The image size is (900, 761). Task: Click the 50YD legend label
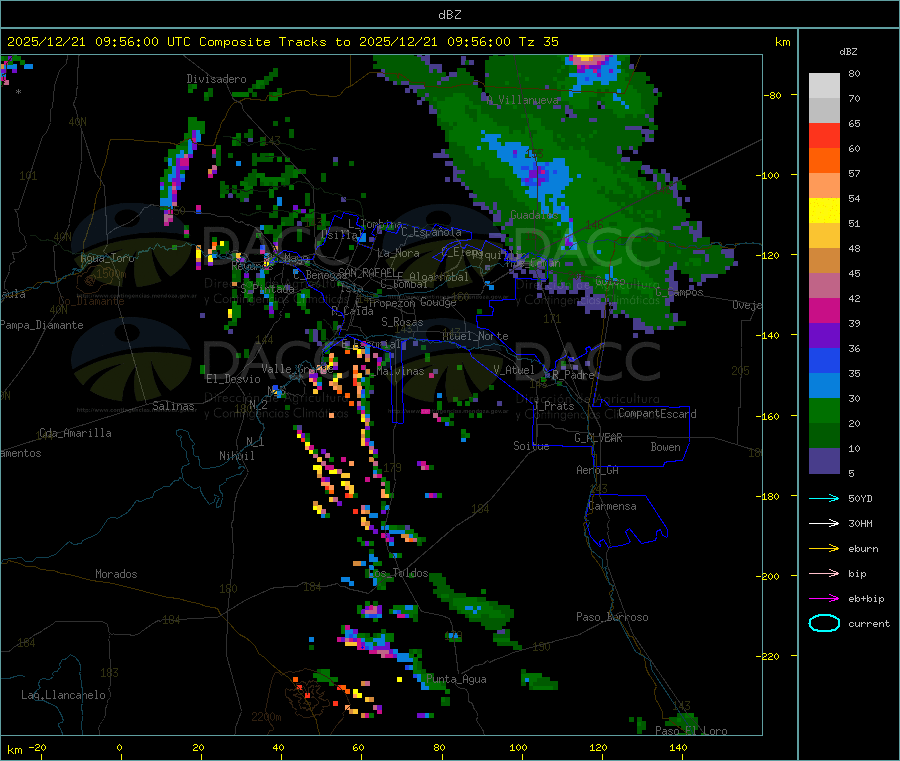point(860,498)
